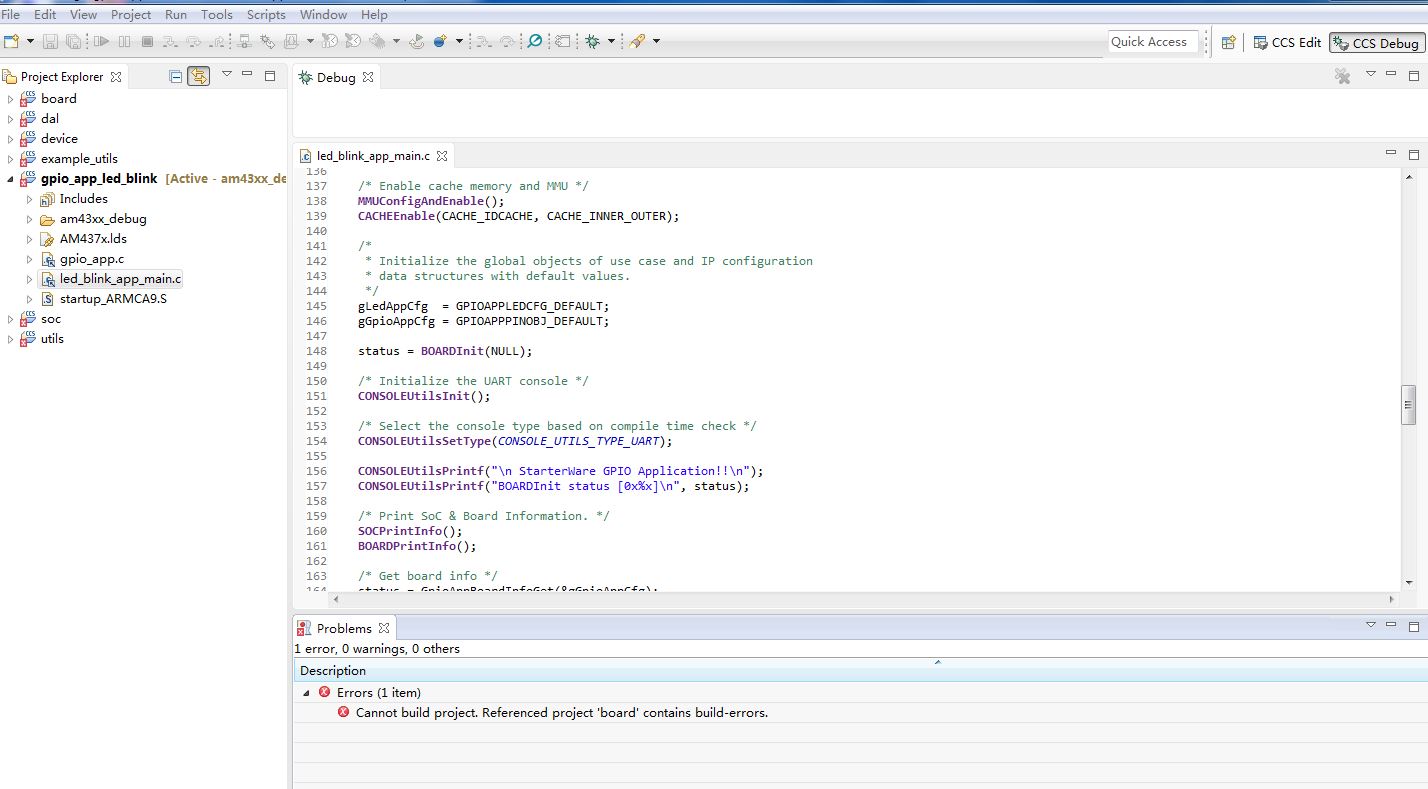Image resolution: width=1428 pixels, height=789 pixels.
Task: Switch to the CCS Edit perspective
Action: point(1287,42)
